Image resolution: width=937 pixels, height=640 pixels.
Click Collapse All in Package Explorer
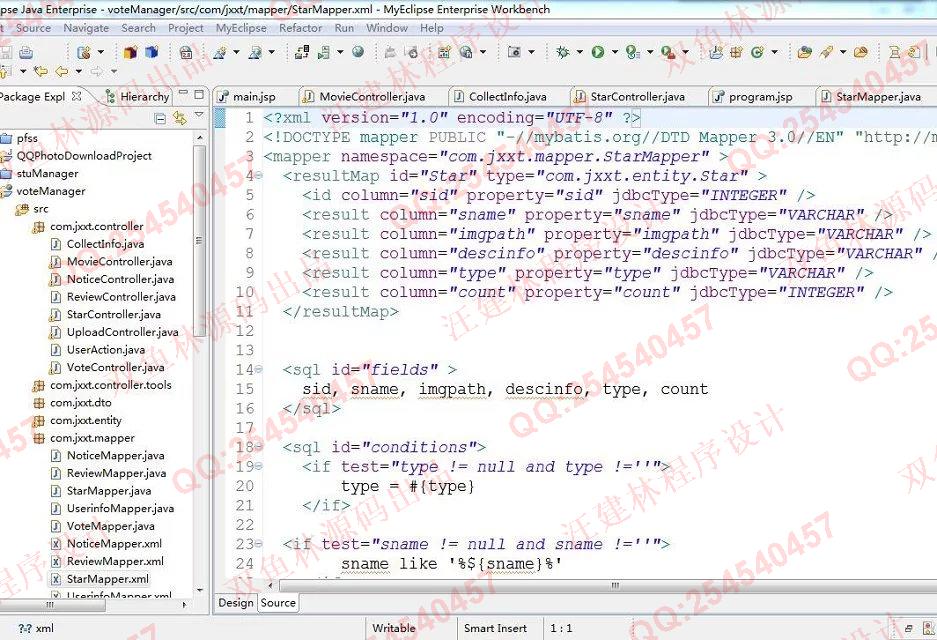pos(160,118)
